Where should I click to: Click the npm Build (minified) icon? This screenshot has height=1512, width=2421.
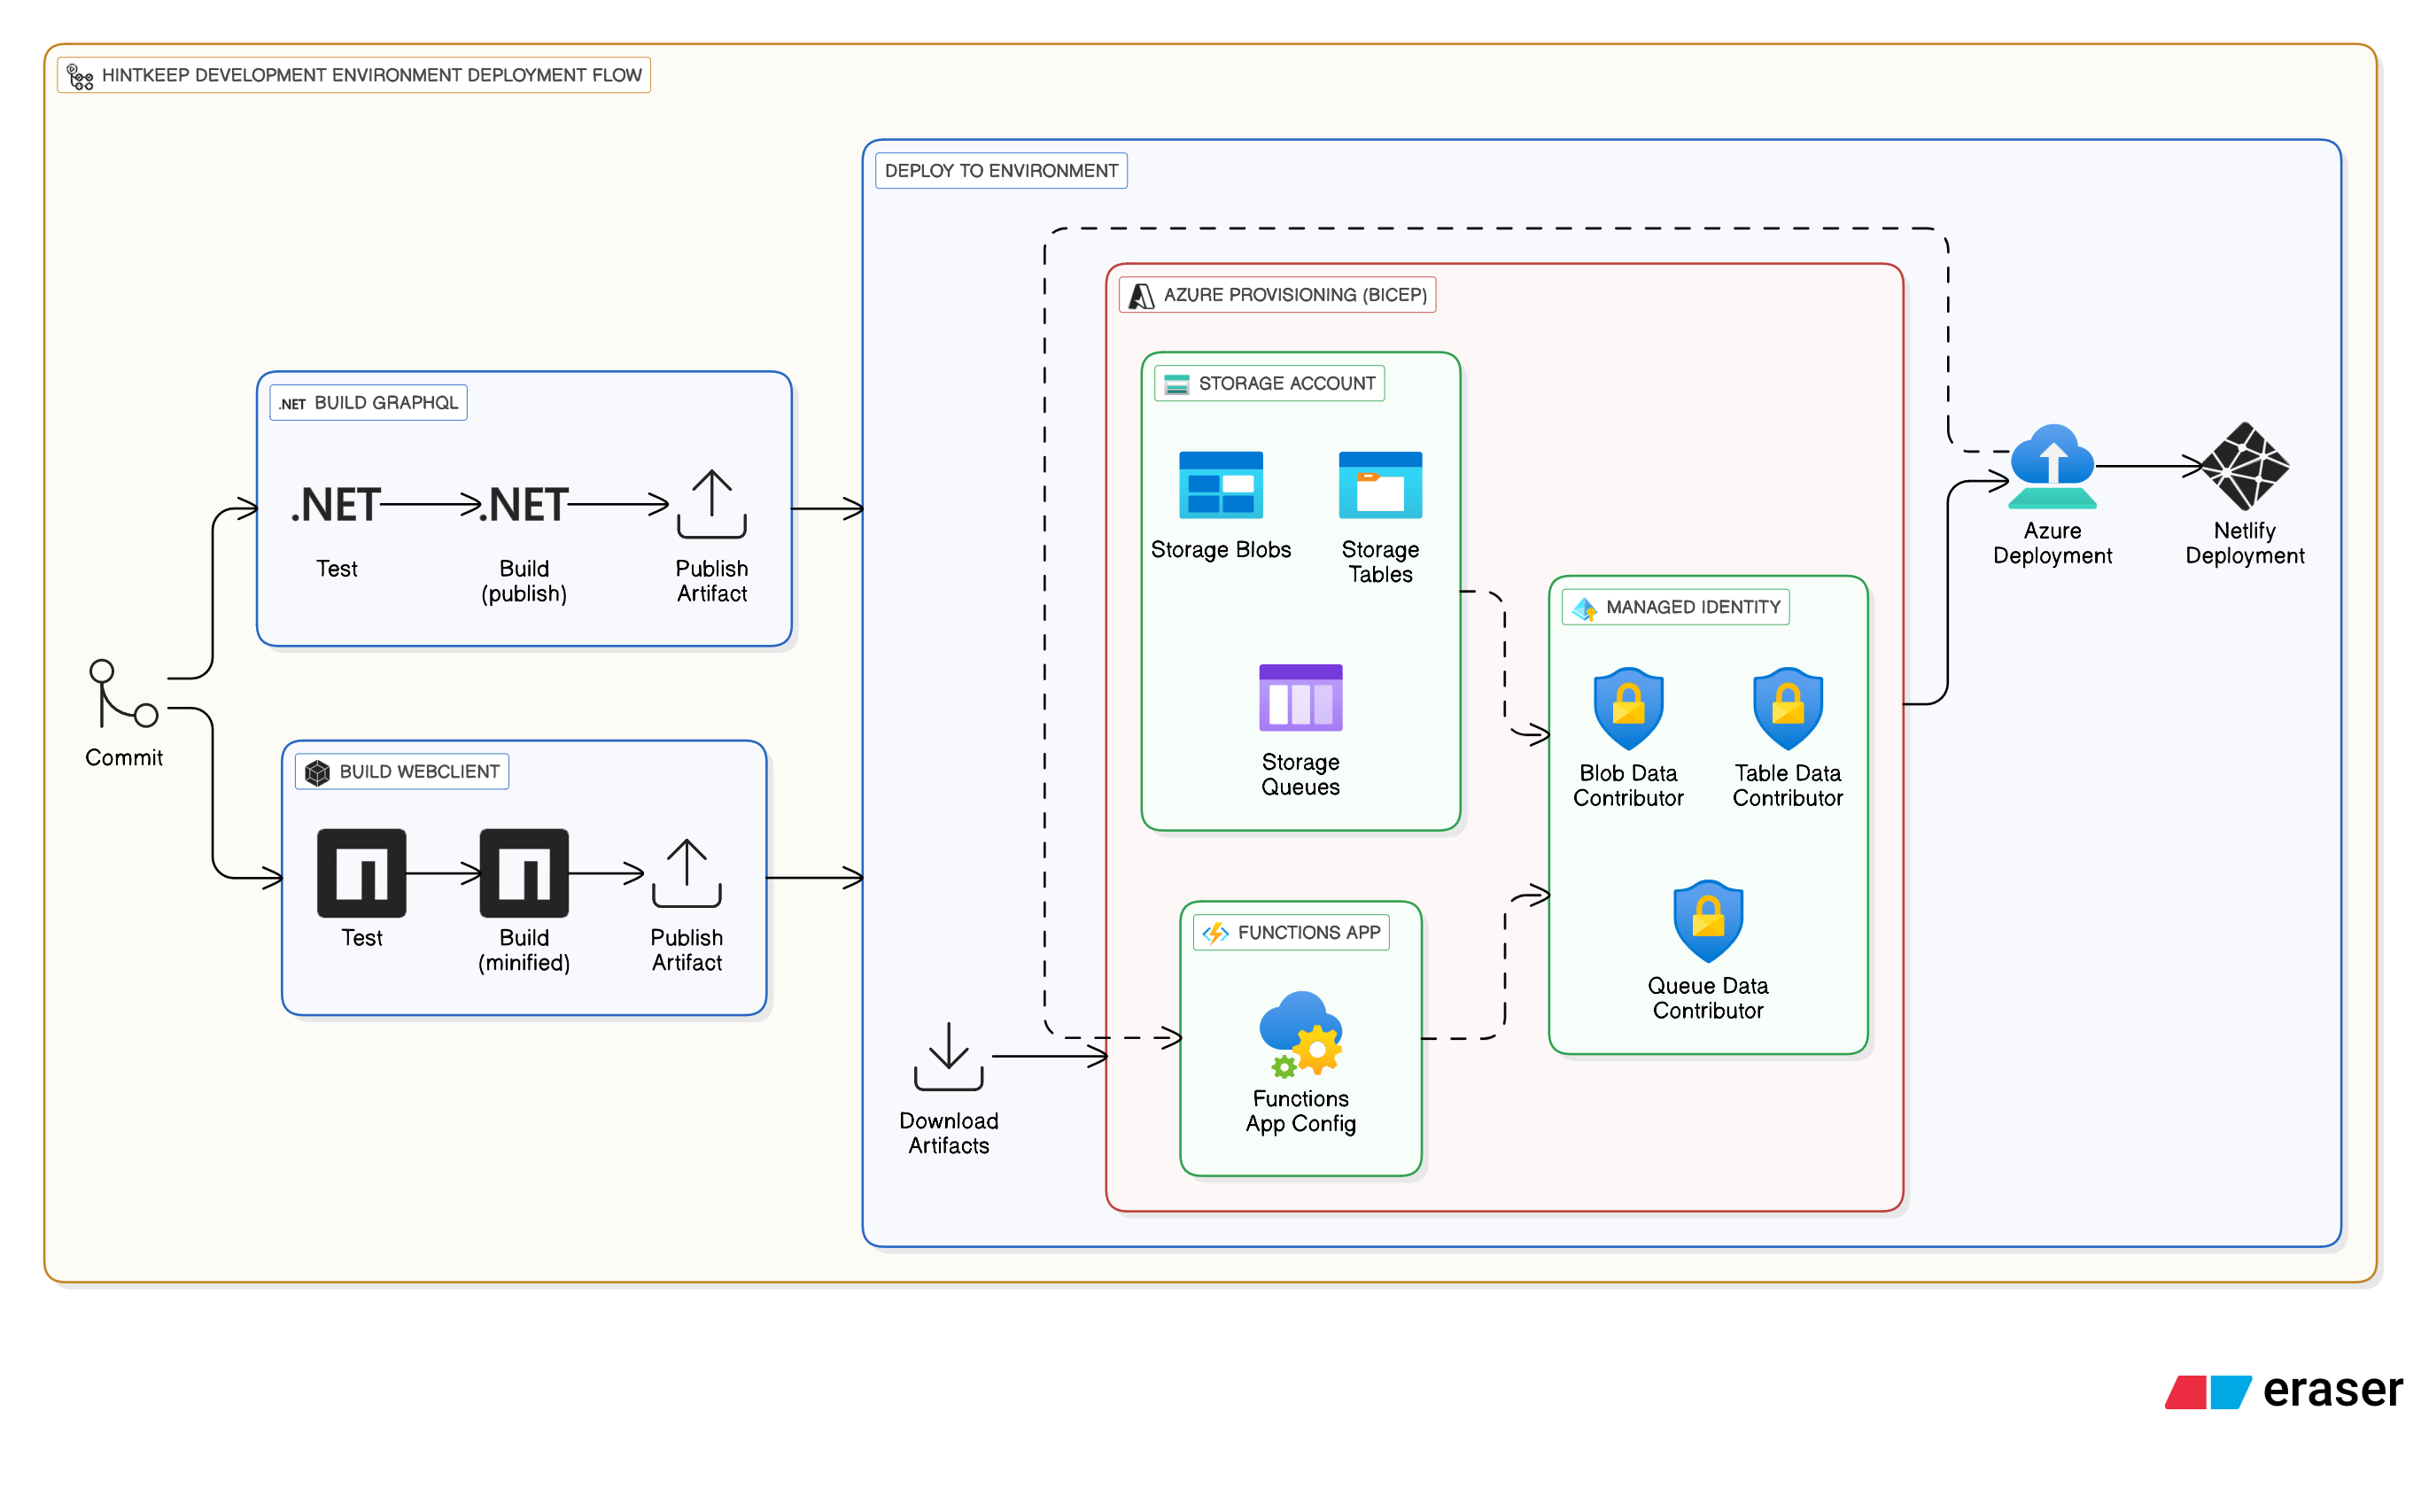coord(524,873)
